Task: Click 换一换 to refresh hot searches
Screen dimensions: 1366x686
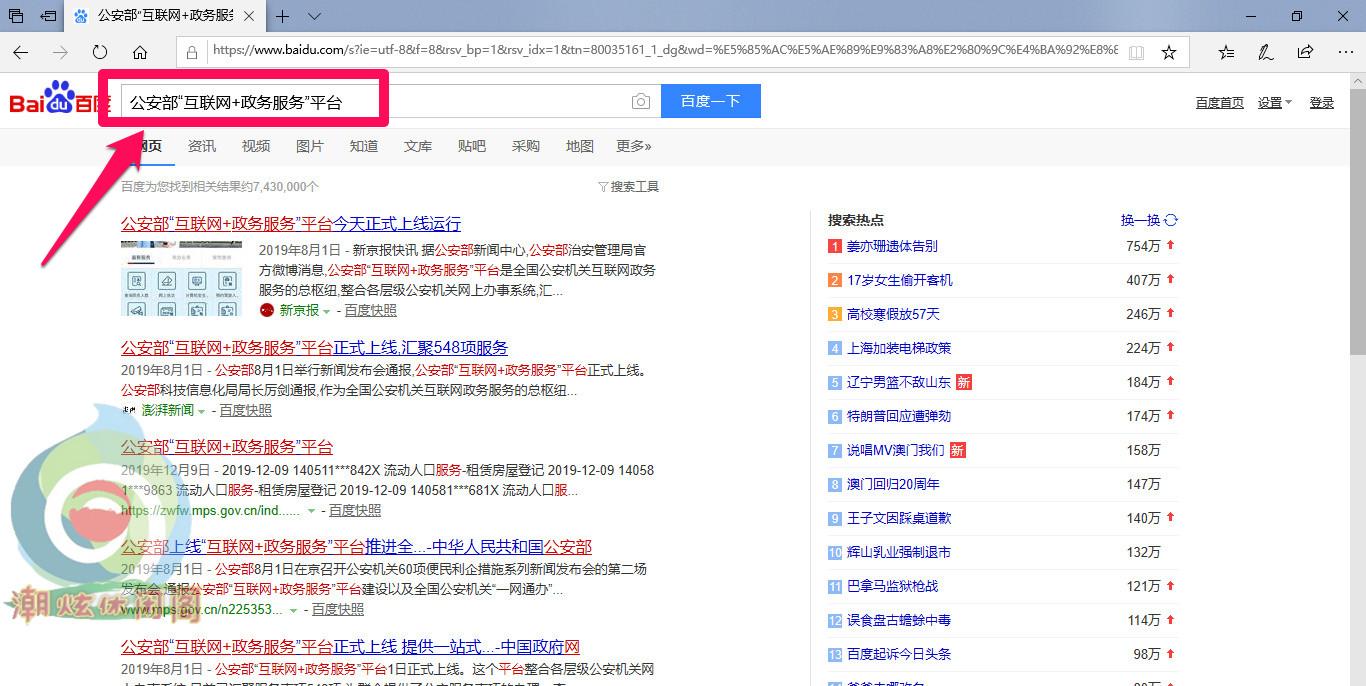Action: point(1149,220)
